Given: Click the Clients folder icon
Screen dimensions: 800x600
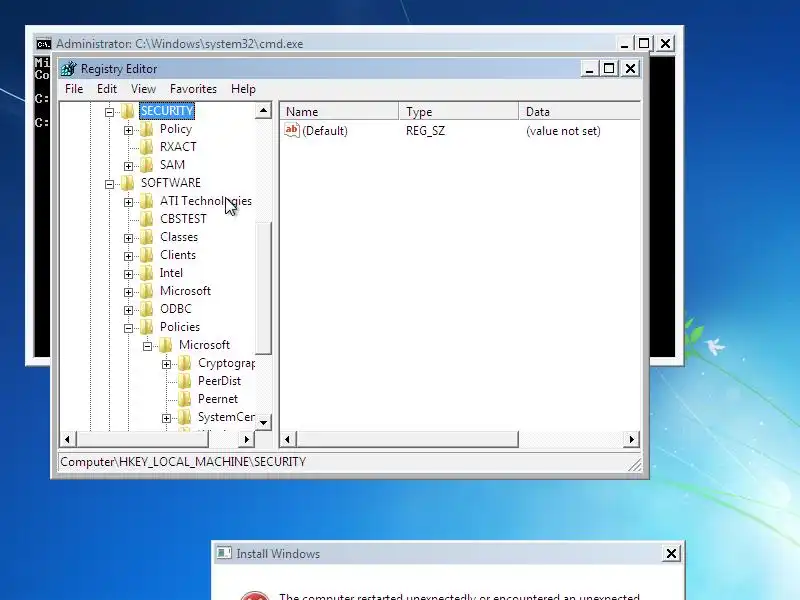Looking at the screenshot, I should (146, 255).
